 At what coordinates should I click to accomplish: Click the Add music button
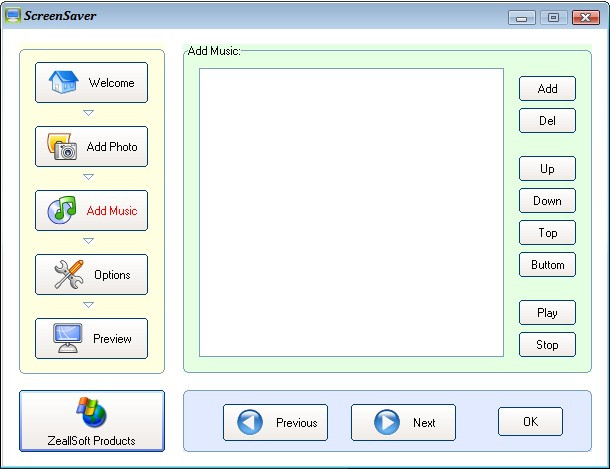pyautogui.click(x=547, y=89)
